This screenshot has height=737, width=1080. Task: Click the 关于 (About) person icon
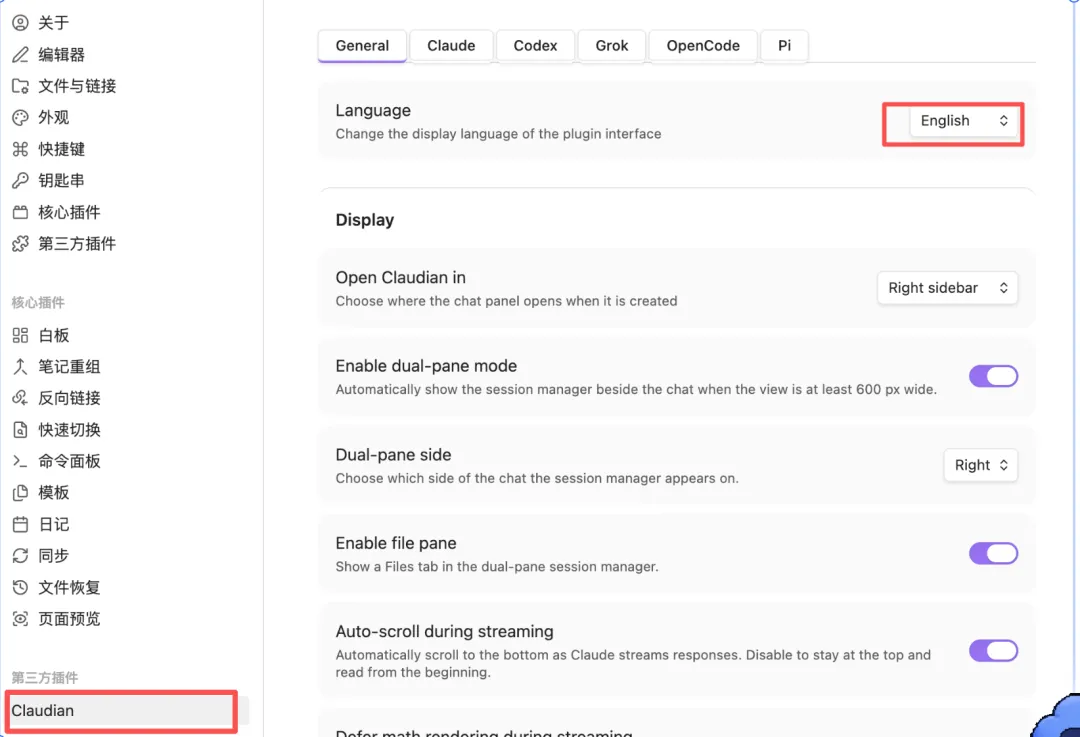21,23
